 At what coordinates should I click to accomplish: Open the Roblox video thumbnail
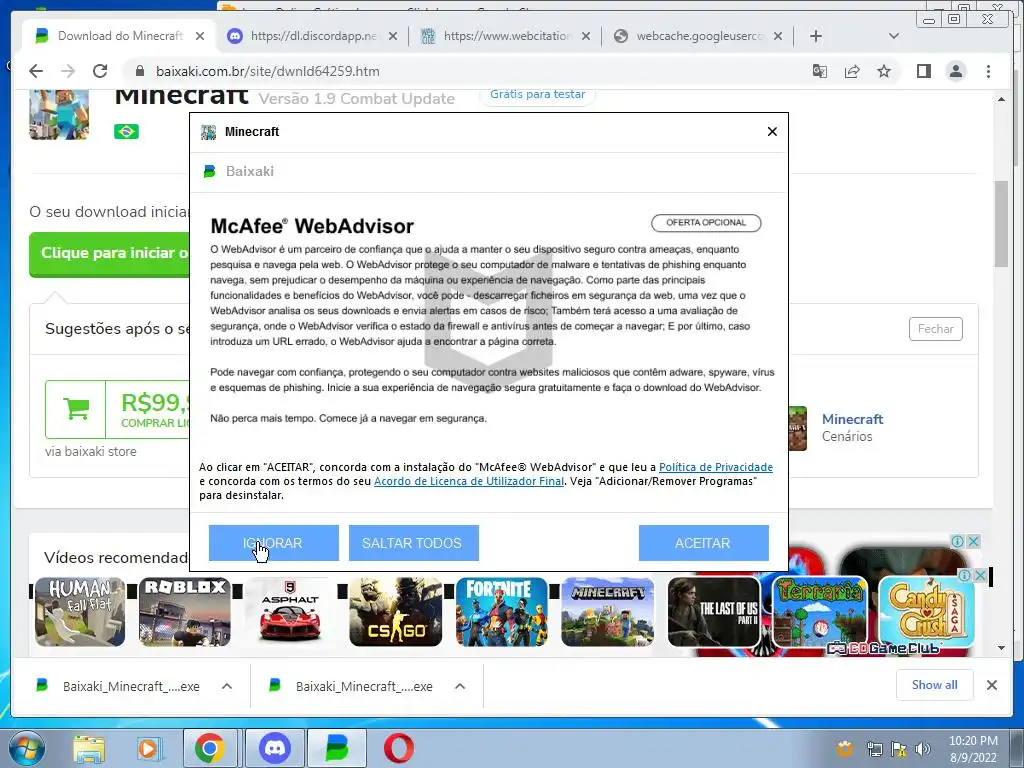pyautogui.click(x=185, y=612)
